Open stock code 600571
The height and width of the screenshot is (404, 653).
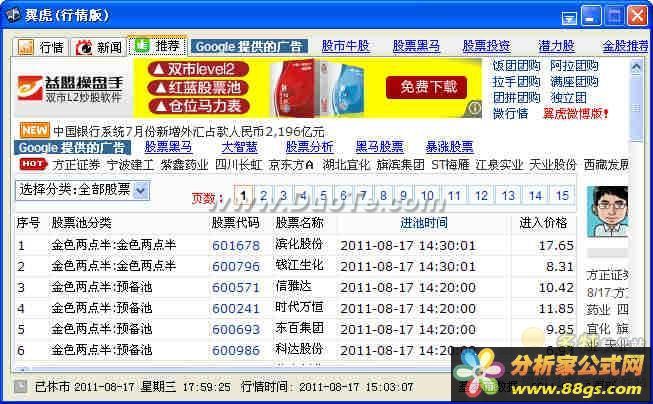[x=236, y=288]
